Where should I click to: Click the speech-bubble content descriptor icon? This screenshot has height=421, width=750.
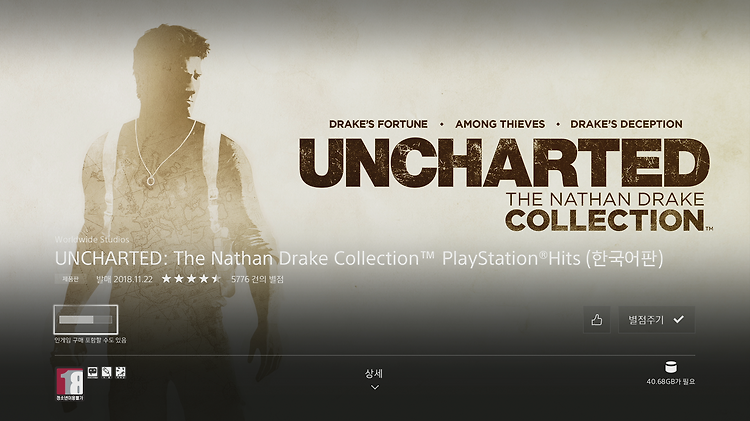pos(92,372)
